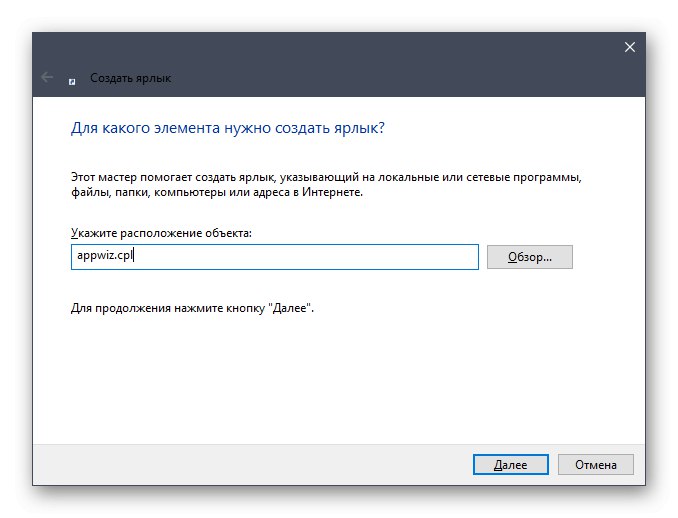Click the blue heading about creating a shortcut
The image size is (678, 518).
click(228, 129)
